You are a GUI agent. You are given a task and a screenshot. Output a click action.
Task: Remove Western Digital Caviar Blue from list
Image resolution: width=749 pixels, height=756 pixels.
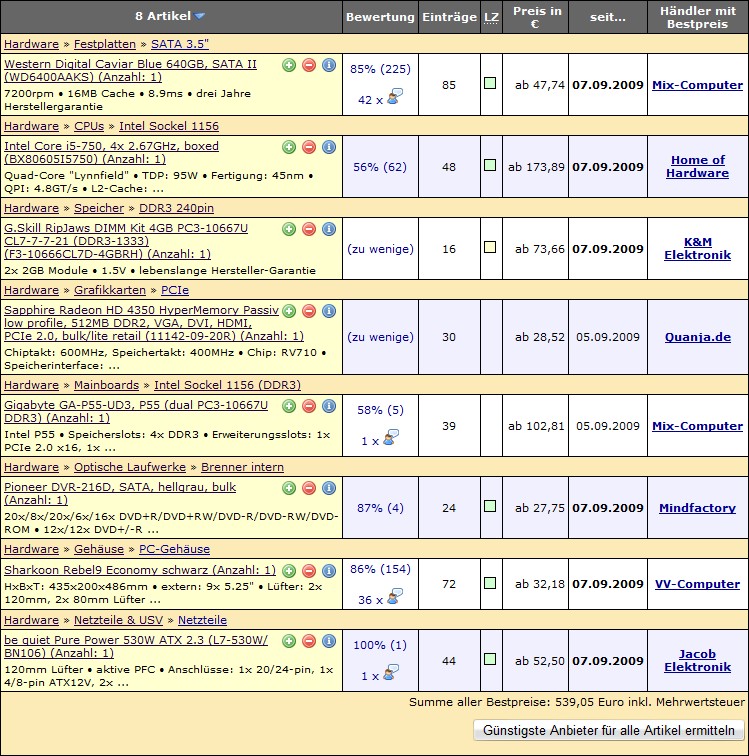309,65
